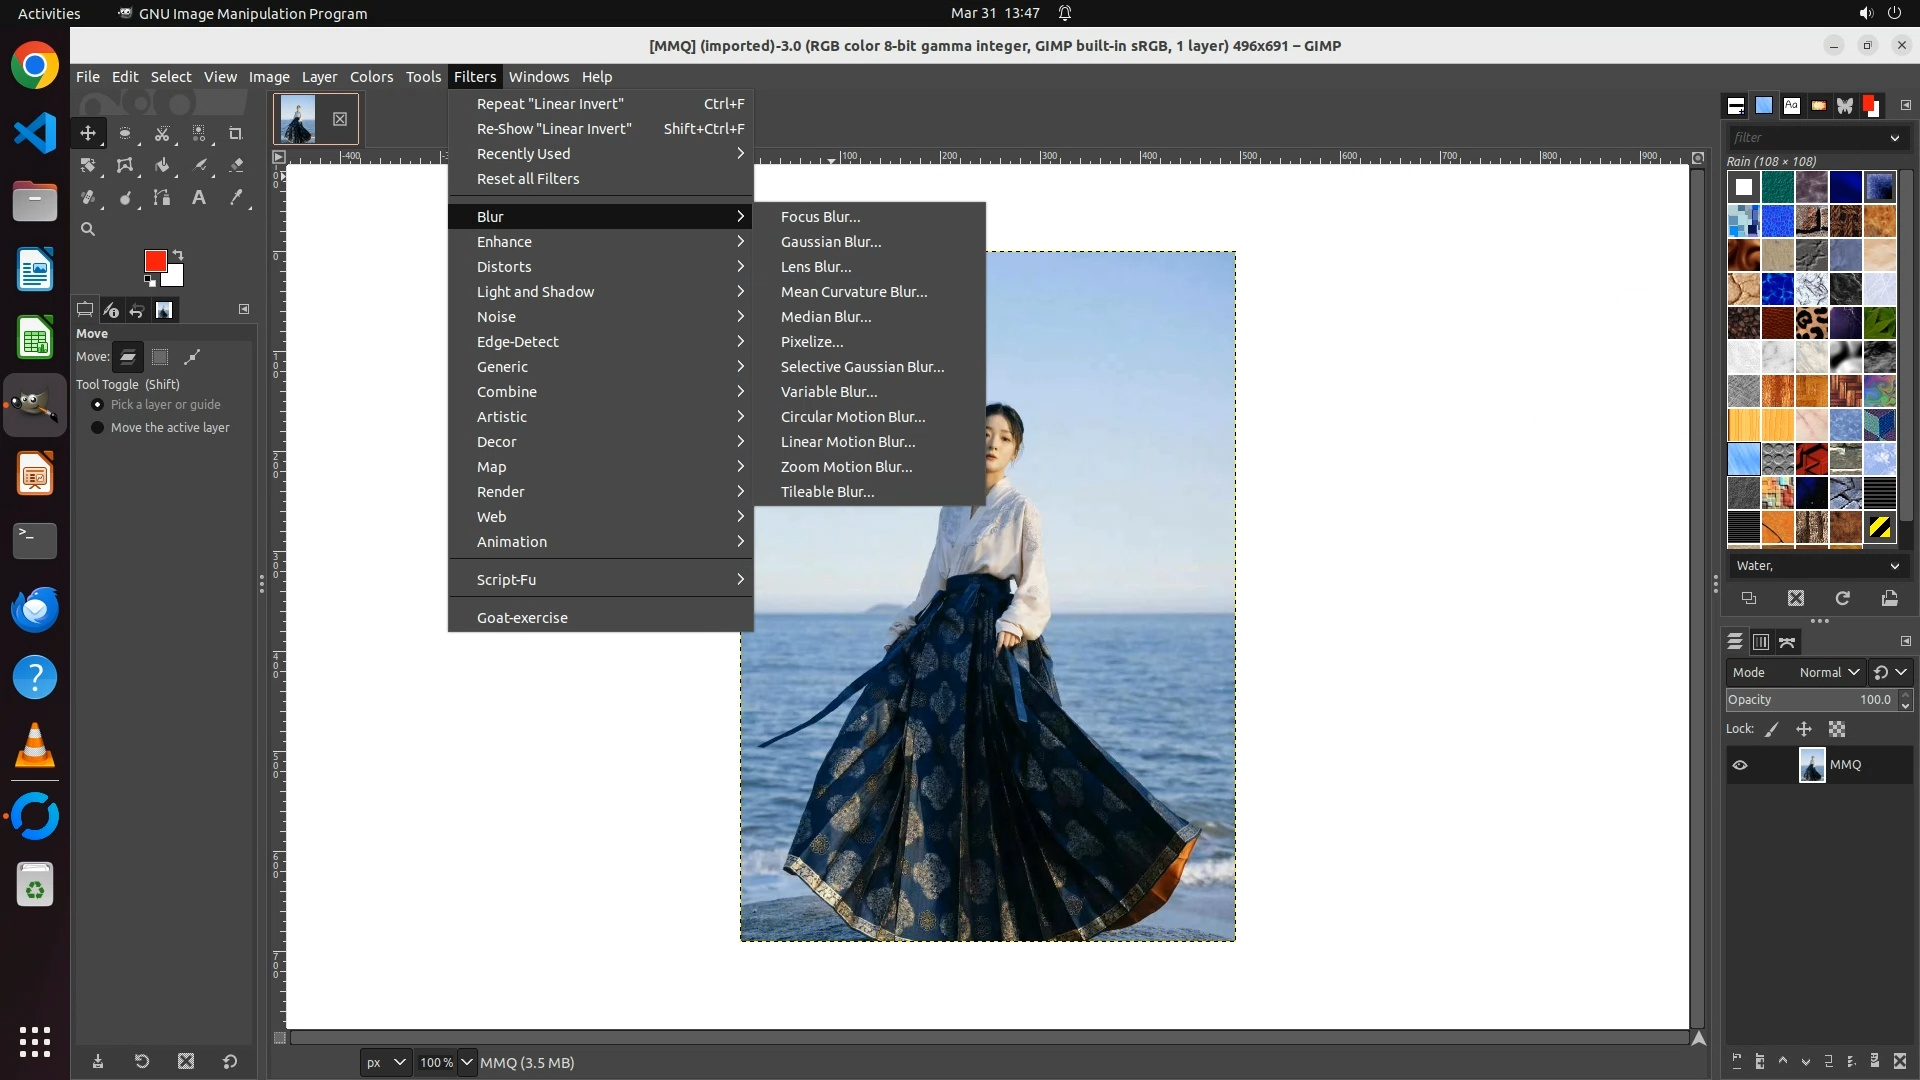Click the red foreground color swatch
Viewport: 1920px width, 1080px height.
(x=154, y=260)
